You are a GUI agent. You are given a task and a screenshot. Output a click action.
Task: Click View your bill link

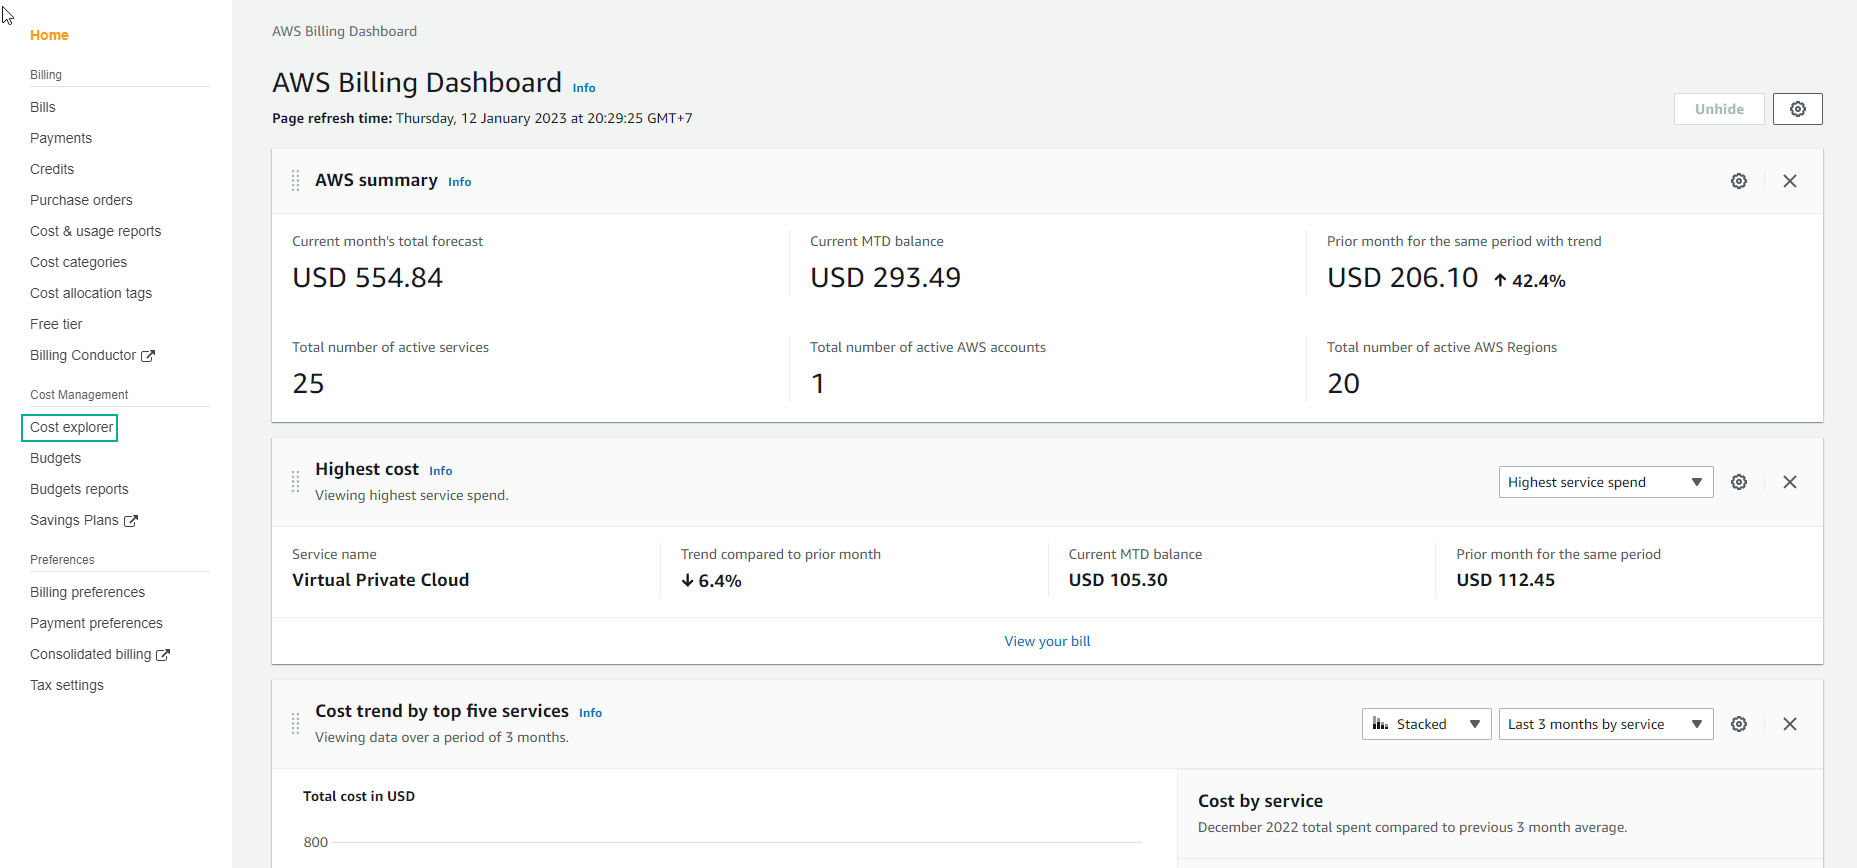click(x=1047, y=641)
